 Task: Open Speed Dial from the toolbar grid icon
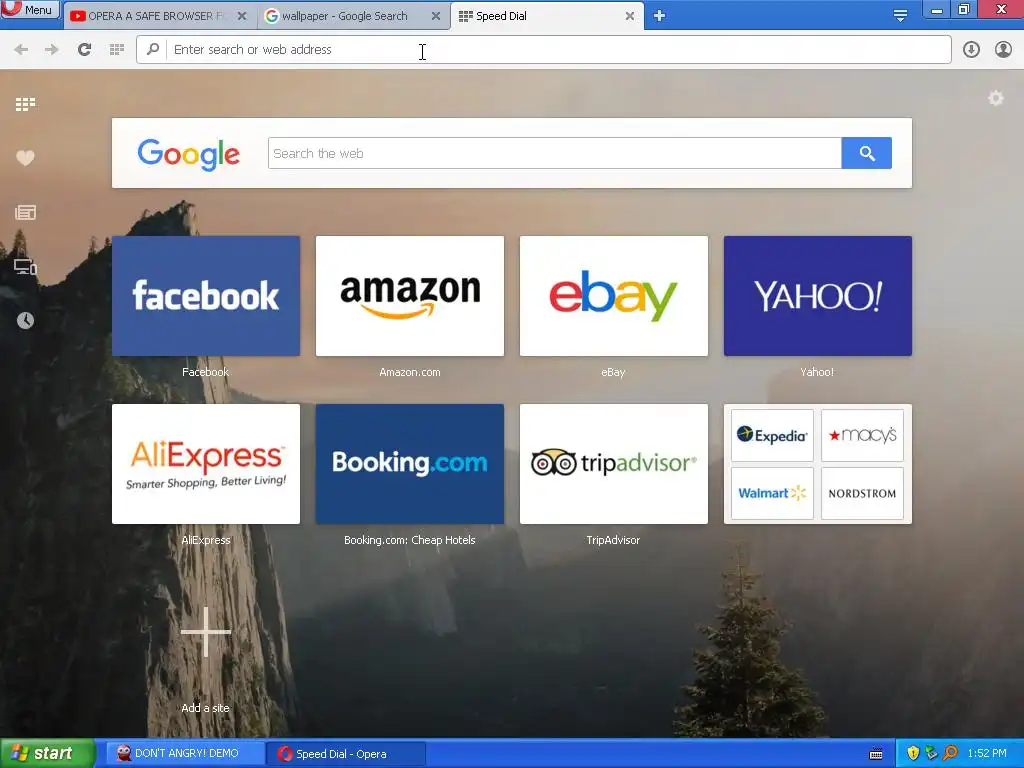coord(117,50)
